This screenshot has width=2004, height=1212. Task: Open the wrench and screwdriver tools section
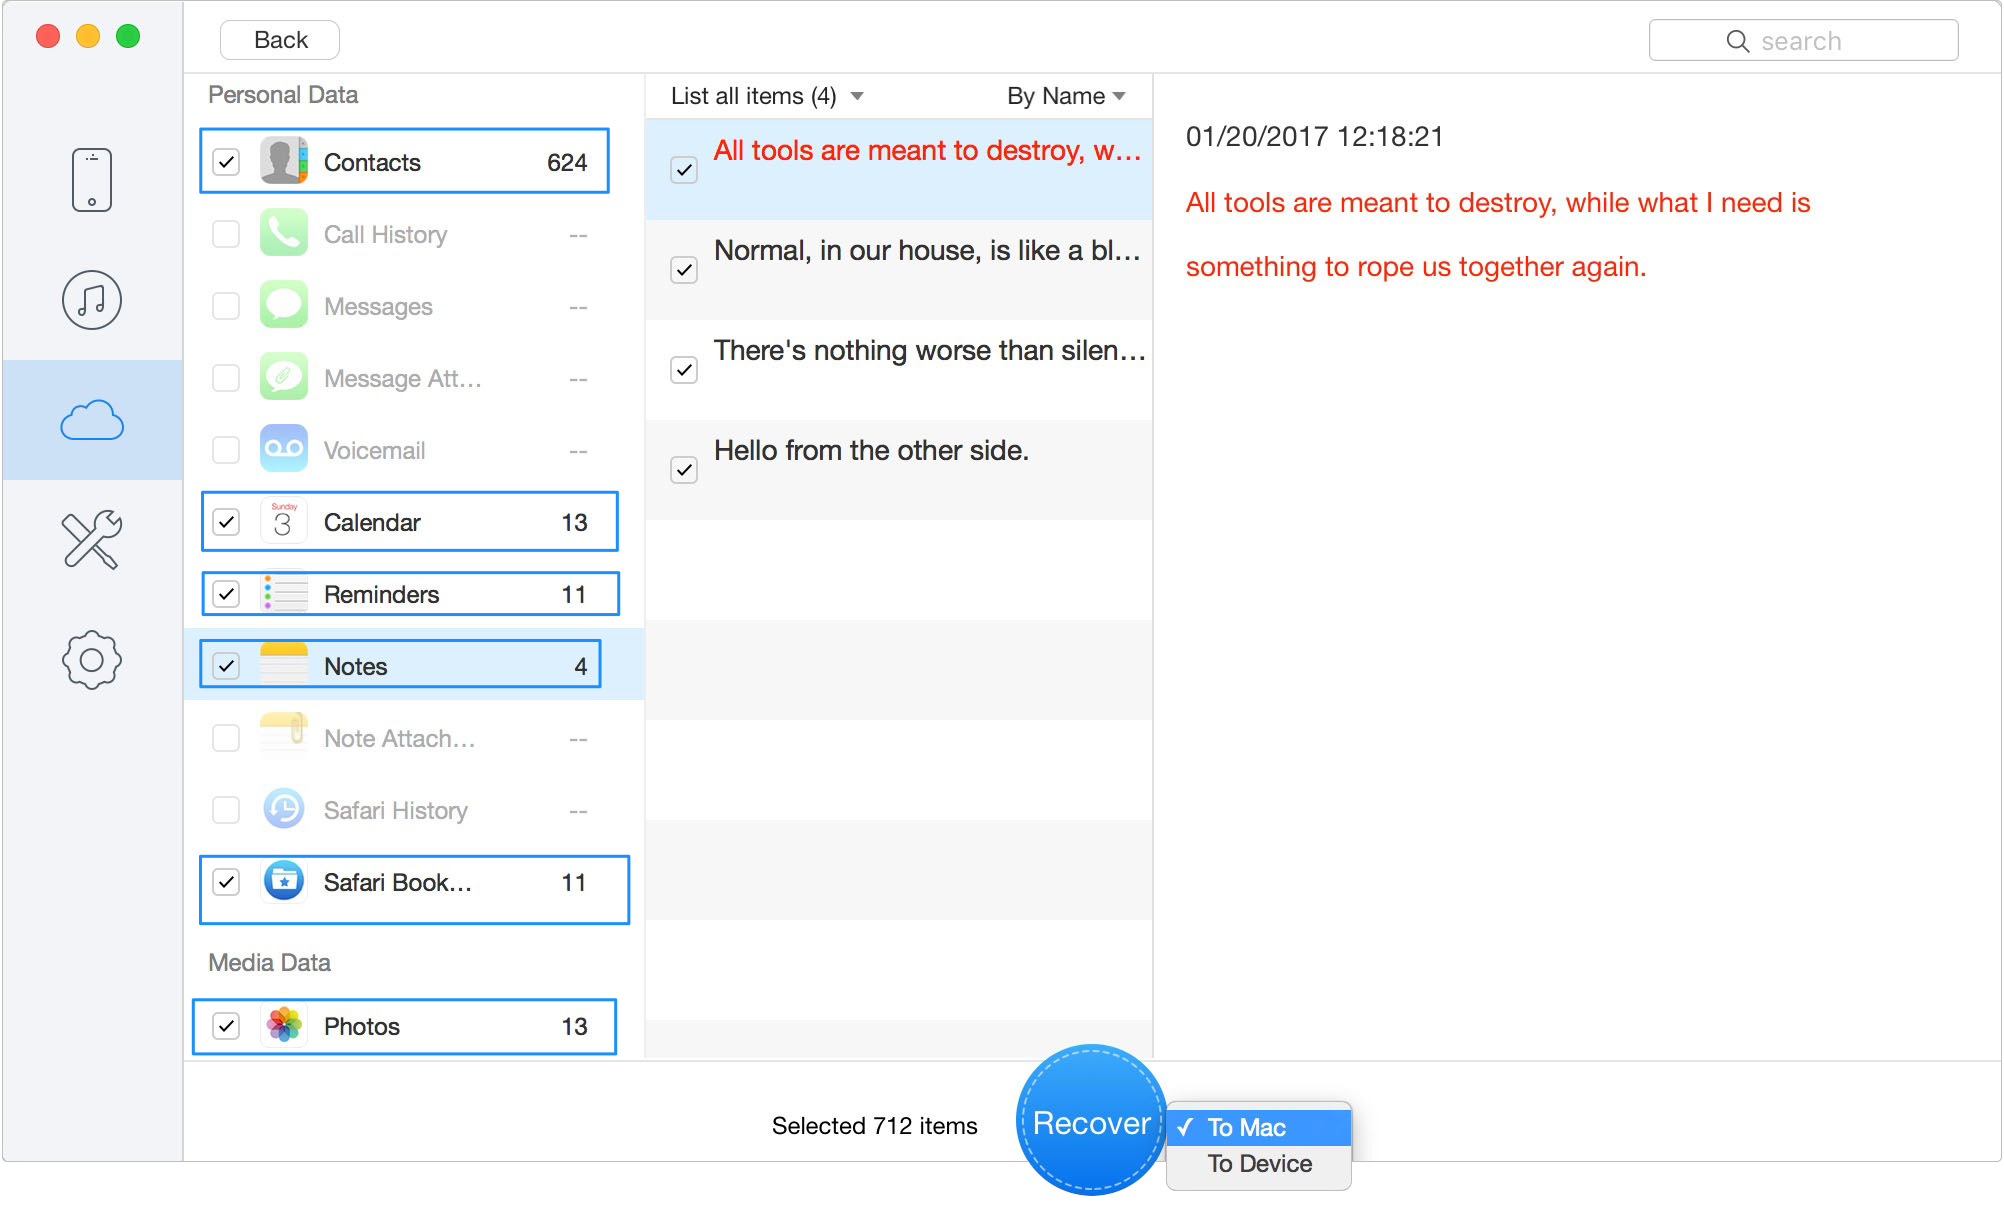pos(91,540)
